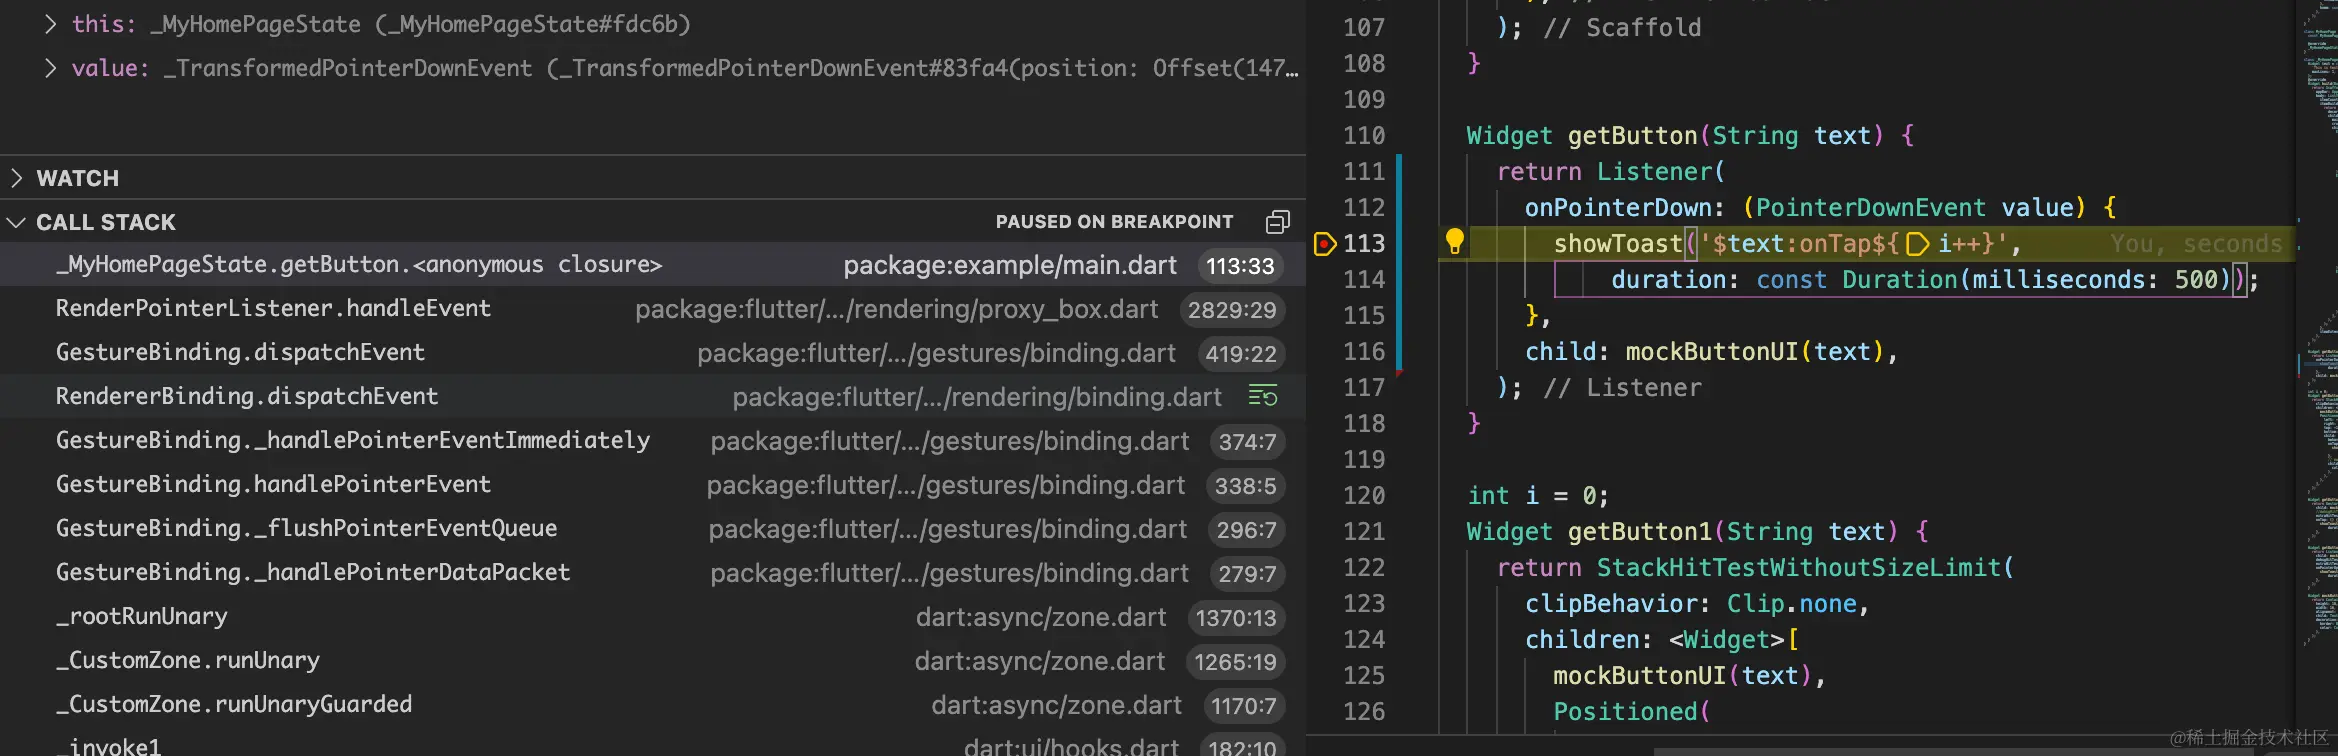
Task: Click 'package:flutter/.../rendering/binding.dart' source path
Action: [x=977, y=397]
